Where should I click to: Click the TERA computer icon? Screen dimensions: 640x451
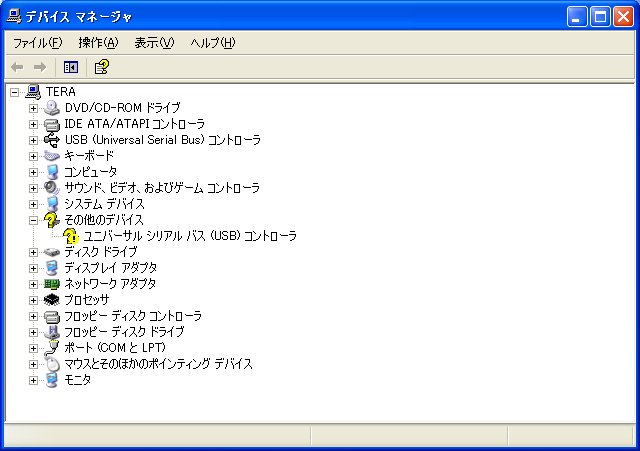click(x=33, y=92)
